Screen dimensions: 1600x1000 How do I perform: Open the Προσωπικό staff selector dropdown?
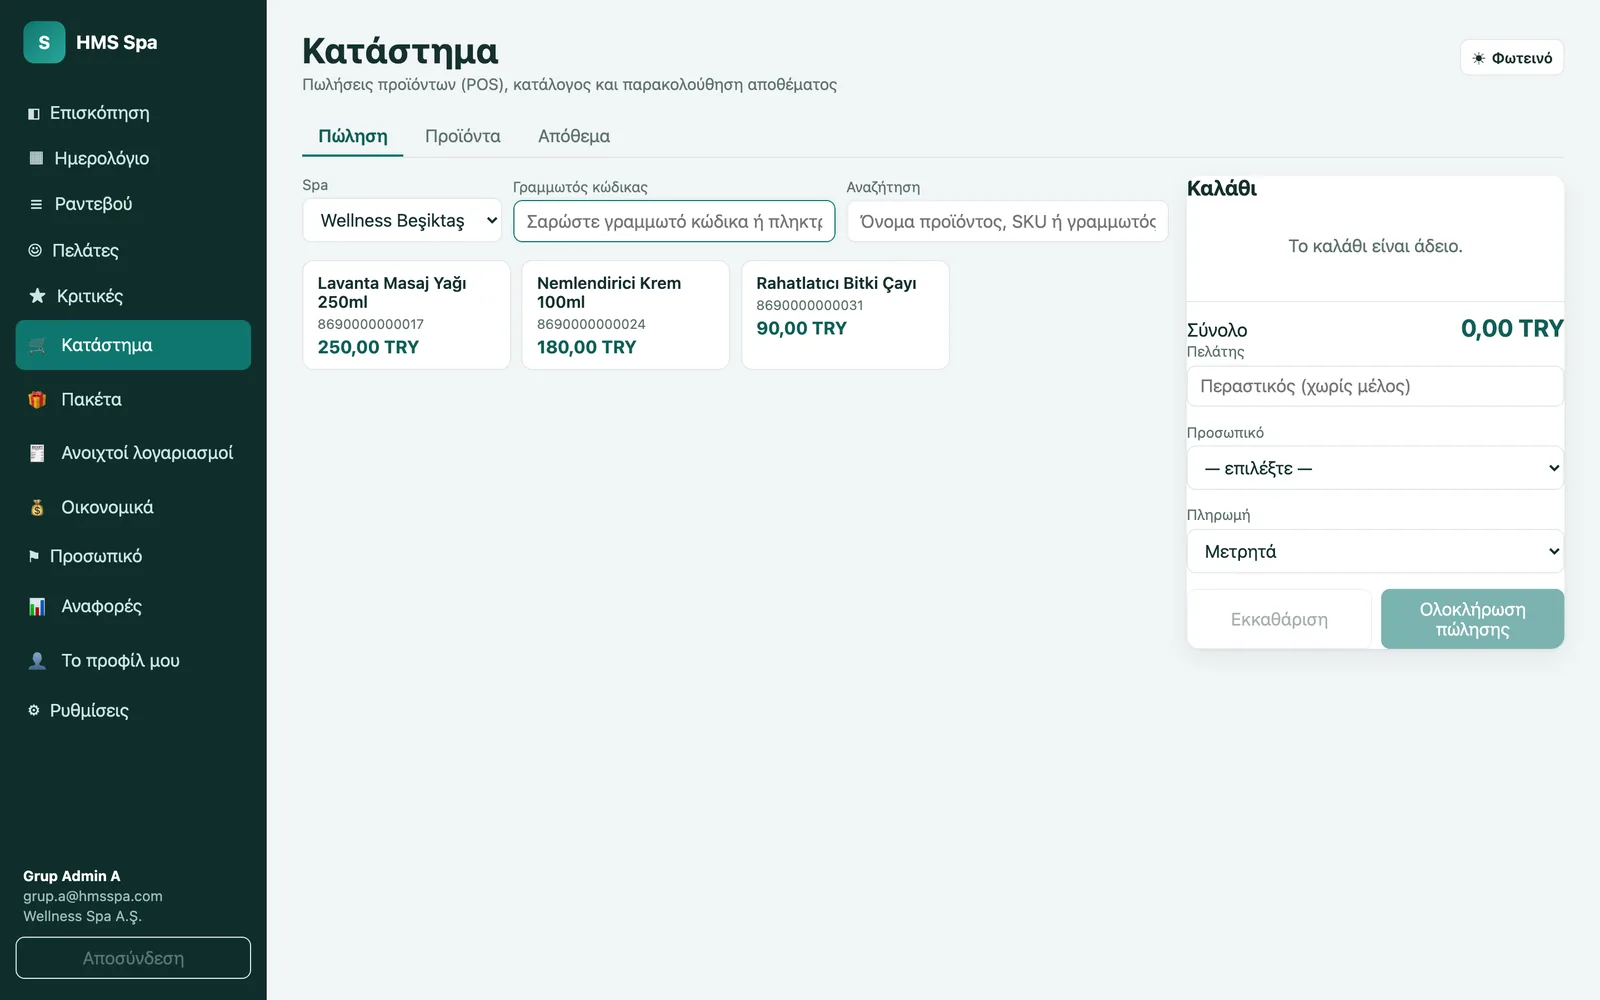tap(1375, 468)
